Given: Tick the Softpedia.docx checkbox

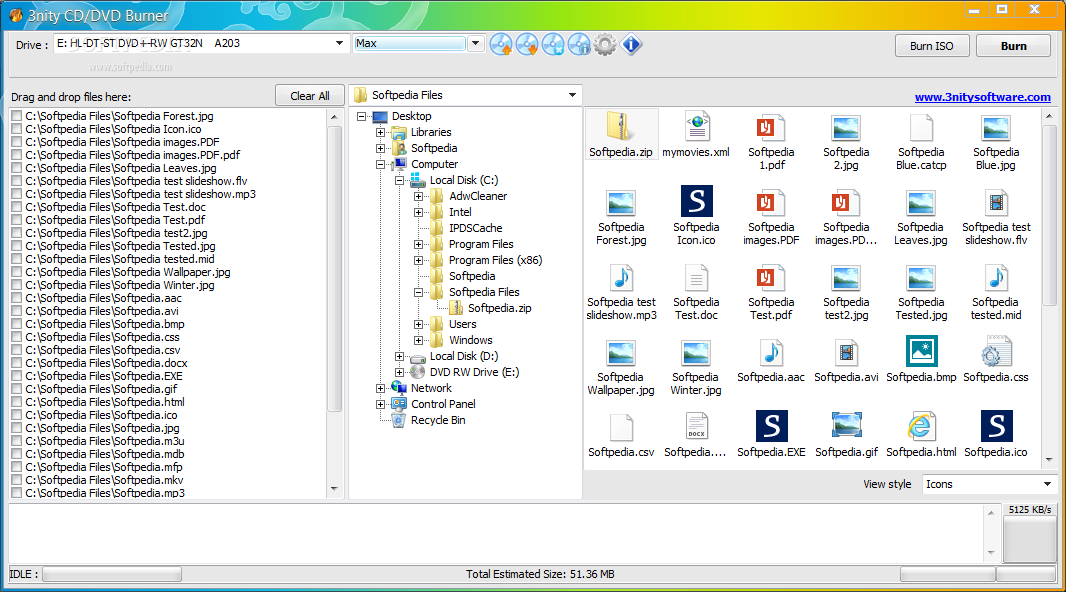Looking at the screenshot, I should (x=17, y=363).
